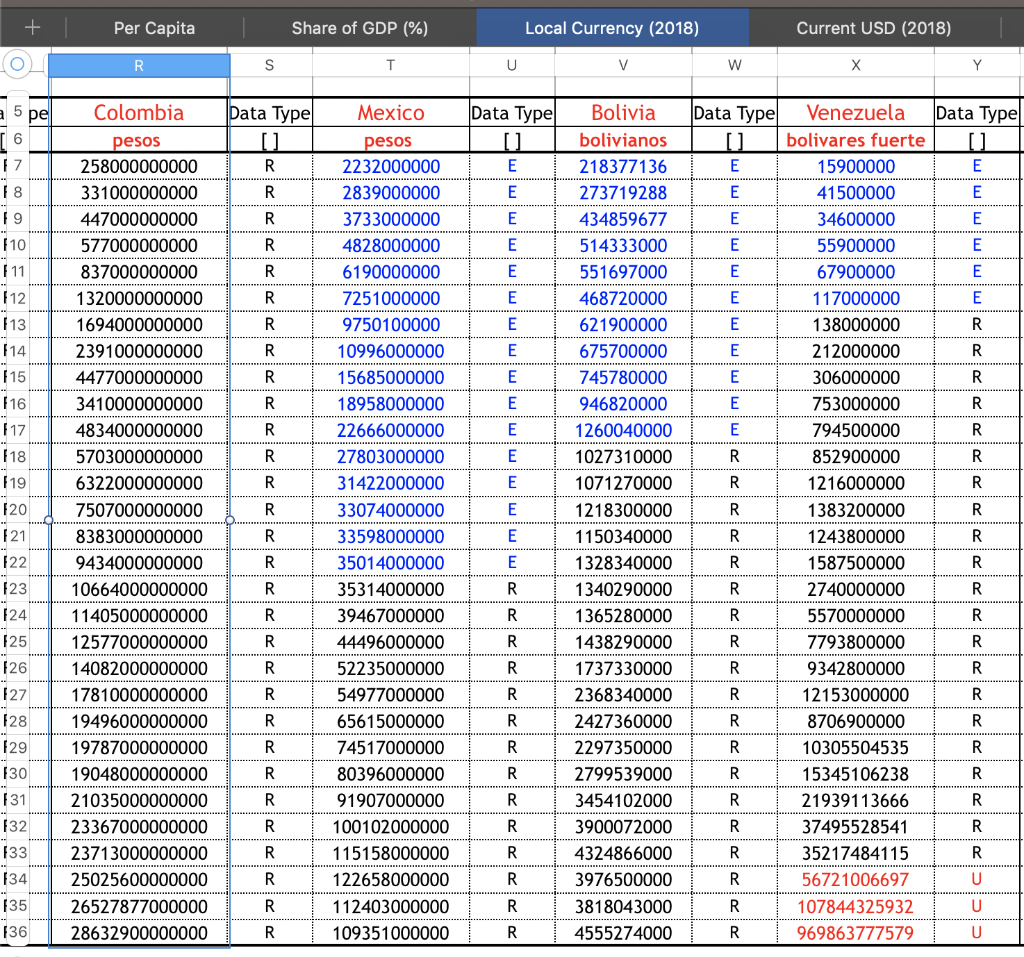Select row 5 header
1024x957 pixels.
pyautogui.click(x=18, y=112)
